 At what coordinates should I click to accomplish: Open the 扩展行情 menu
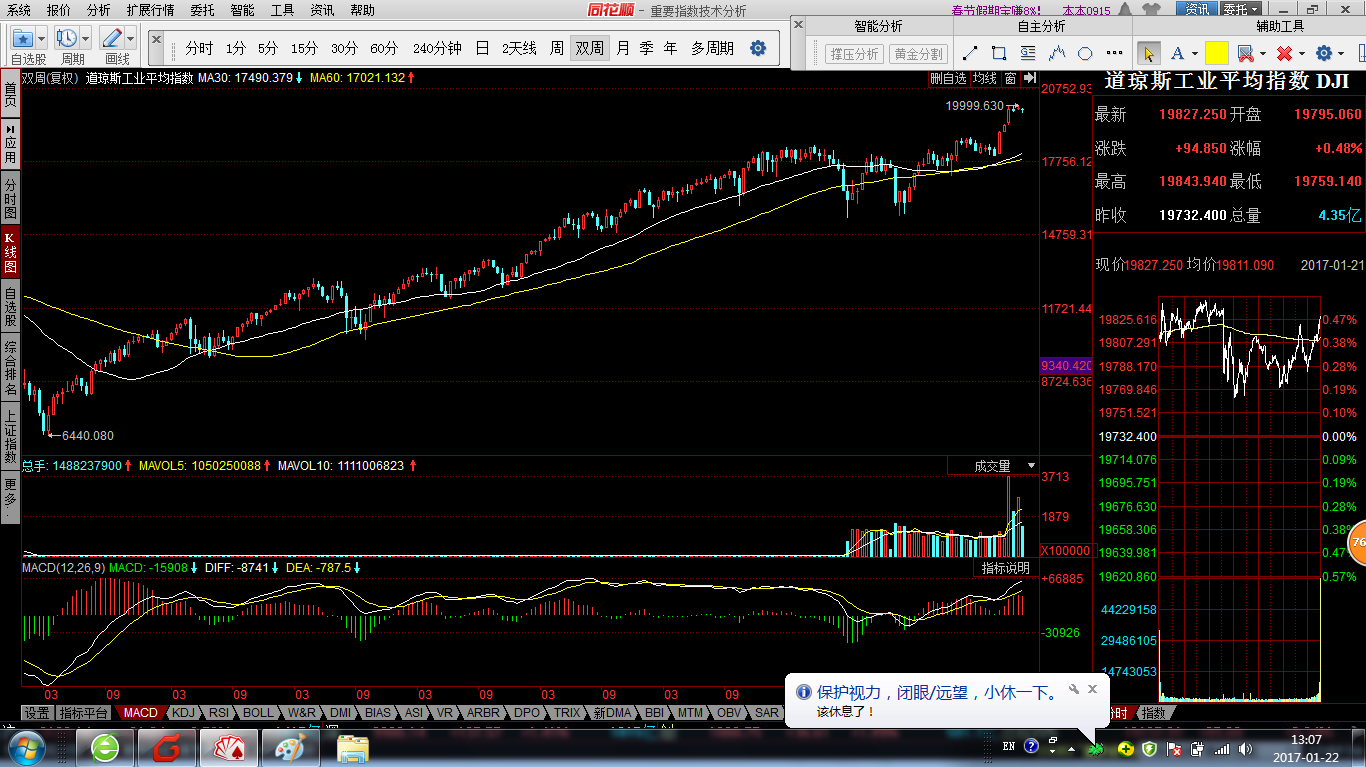(x=150, y=10)
